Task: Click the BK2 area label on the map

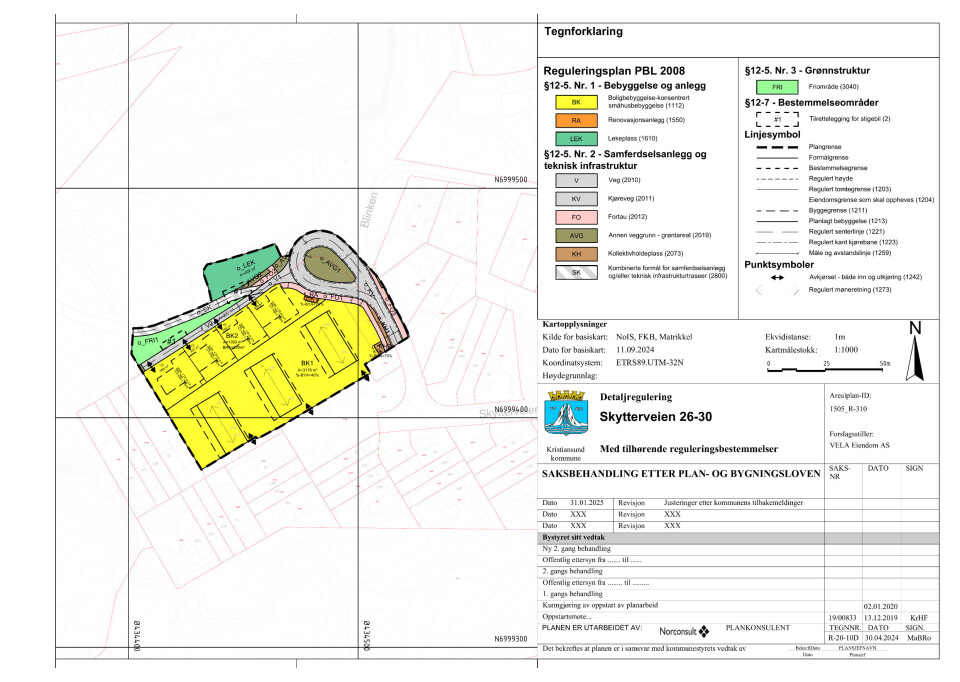Action: click(x=232, y=336)
